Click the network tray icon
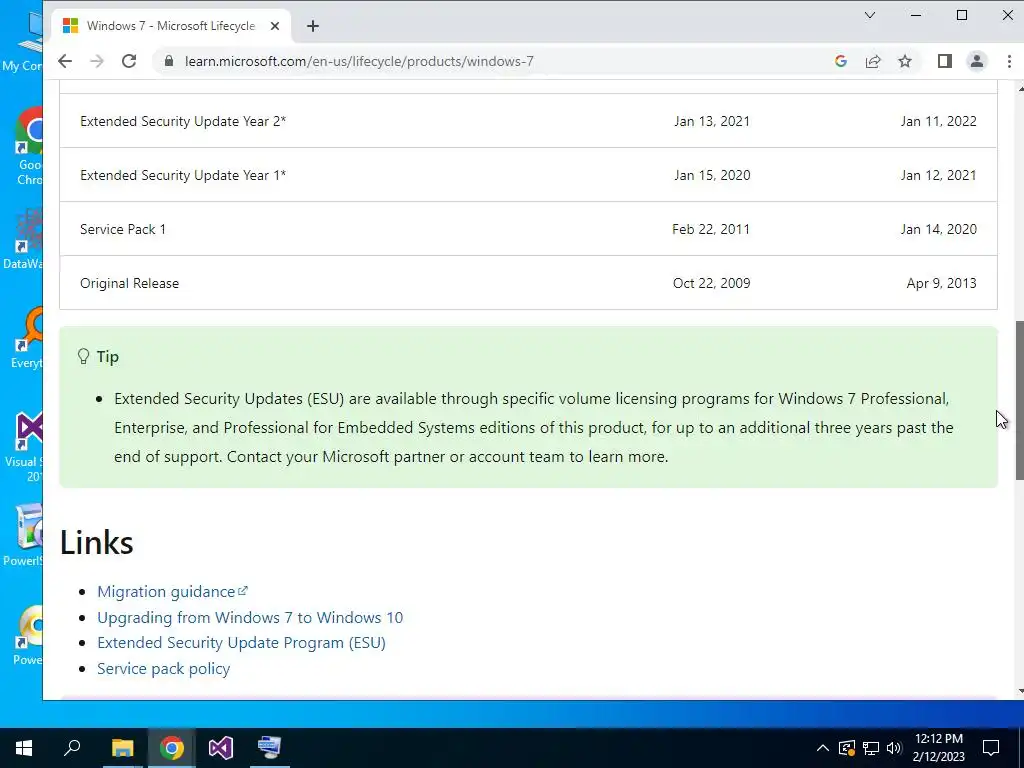The image size is (1024, 768). point(871,748)
